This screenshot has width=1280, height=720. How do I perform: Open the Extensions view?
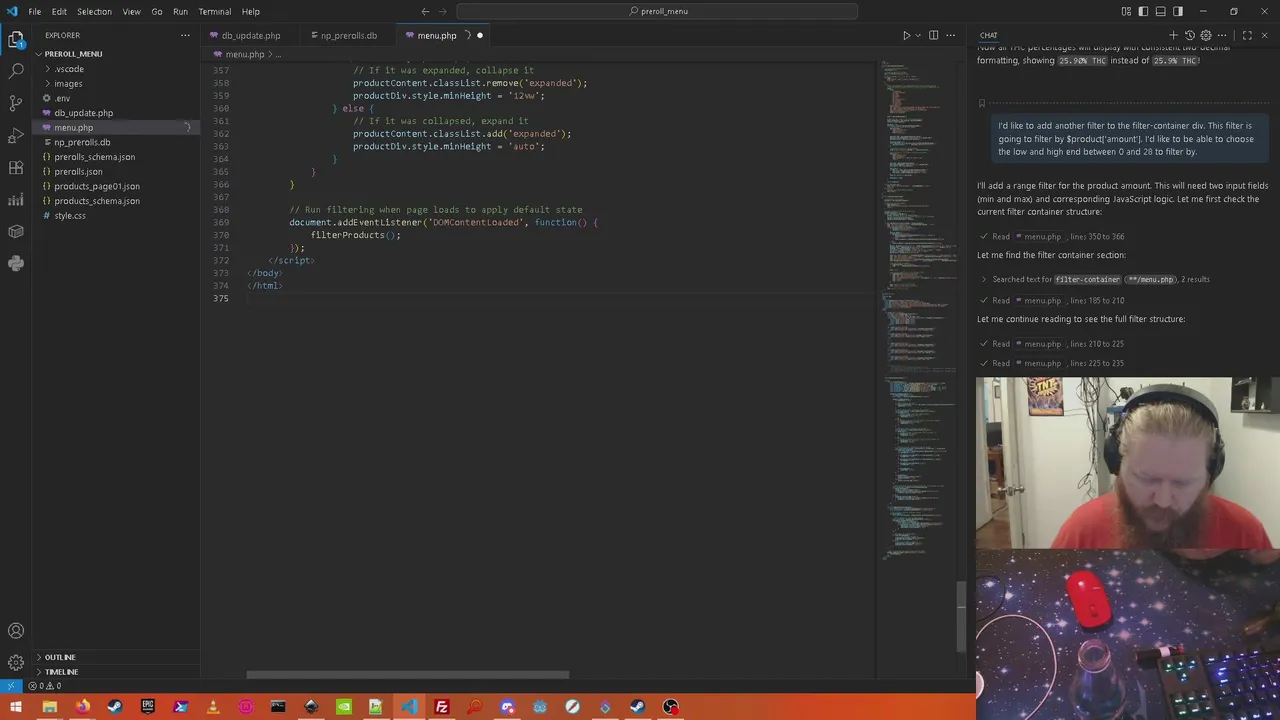click(x=16, y=167)
